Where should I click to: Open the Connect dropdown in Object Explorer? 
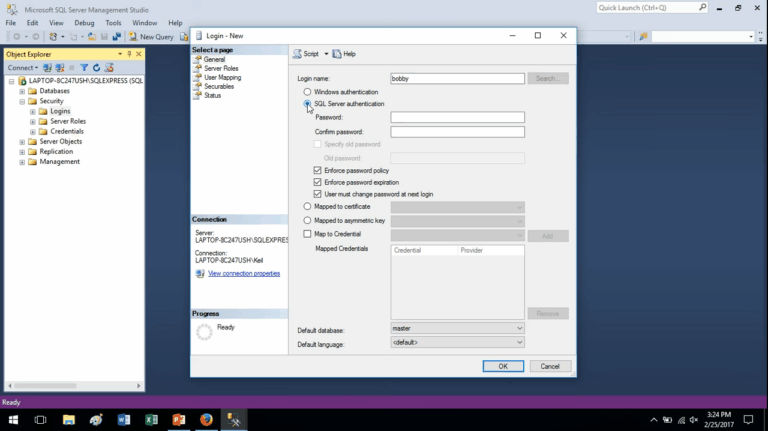point(23,68)
